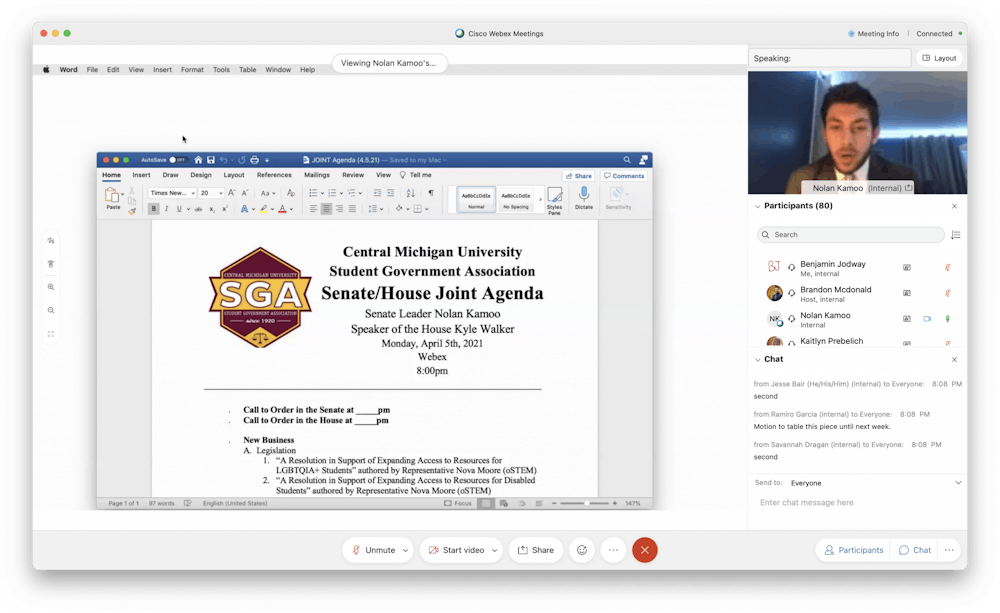Viewport: 1000px width, 613px height.
Task: Click the Layout button
Action: click(939, 58)
